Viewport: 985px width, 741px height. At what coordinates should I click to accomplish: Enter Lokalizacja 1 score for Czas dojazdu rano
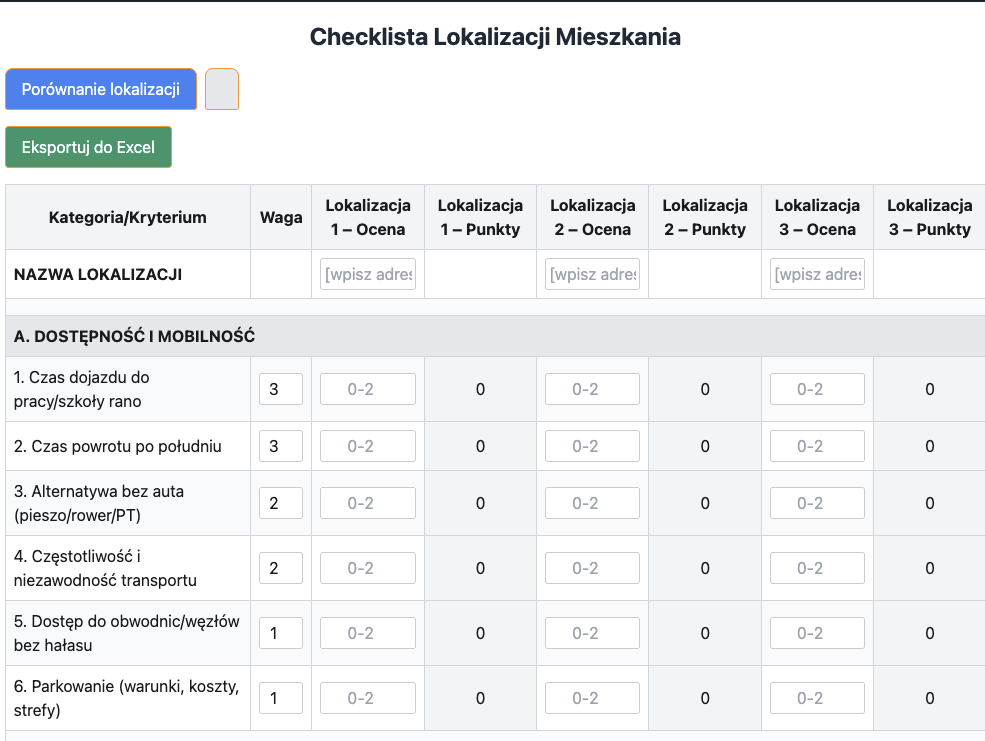(x=368, y=389)
